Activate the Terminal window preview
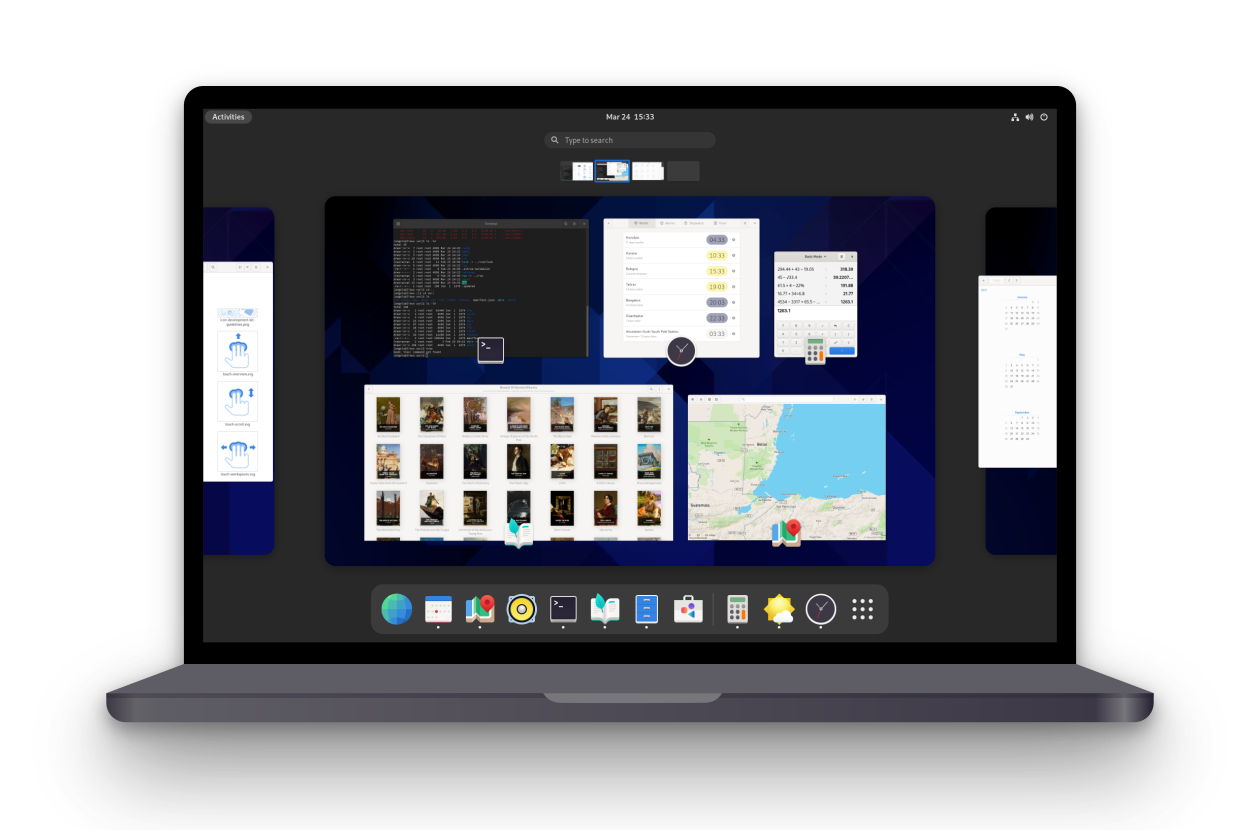Image resolution: width=1260 pixels, height=840 pixels. tap(491, 288)
